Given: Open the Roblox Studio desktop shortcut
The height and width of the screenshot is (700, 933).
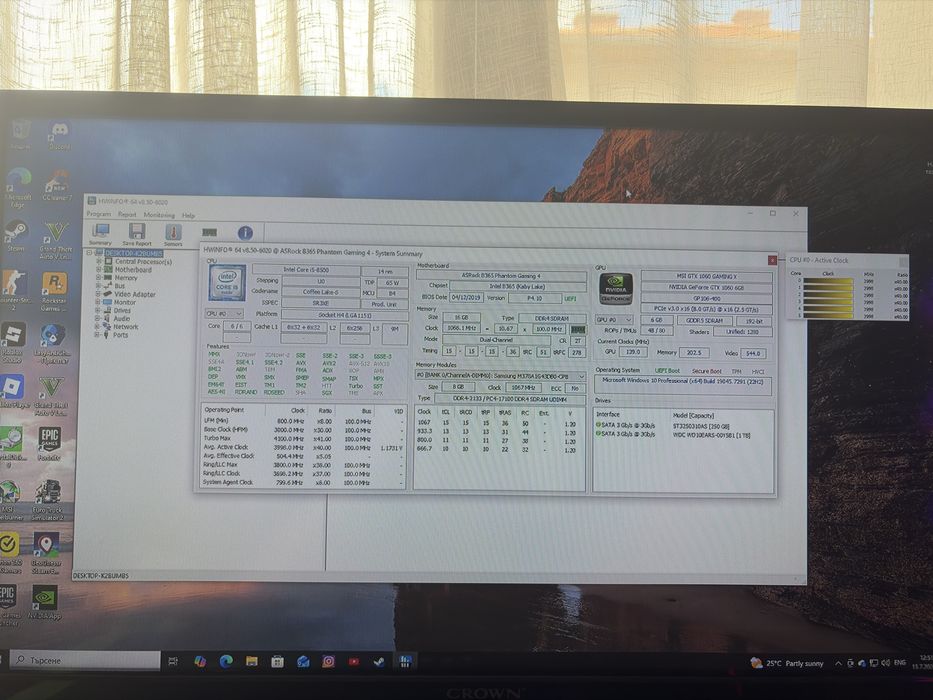Looking at the screenshot, I should [13, 344].
